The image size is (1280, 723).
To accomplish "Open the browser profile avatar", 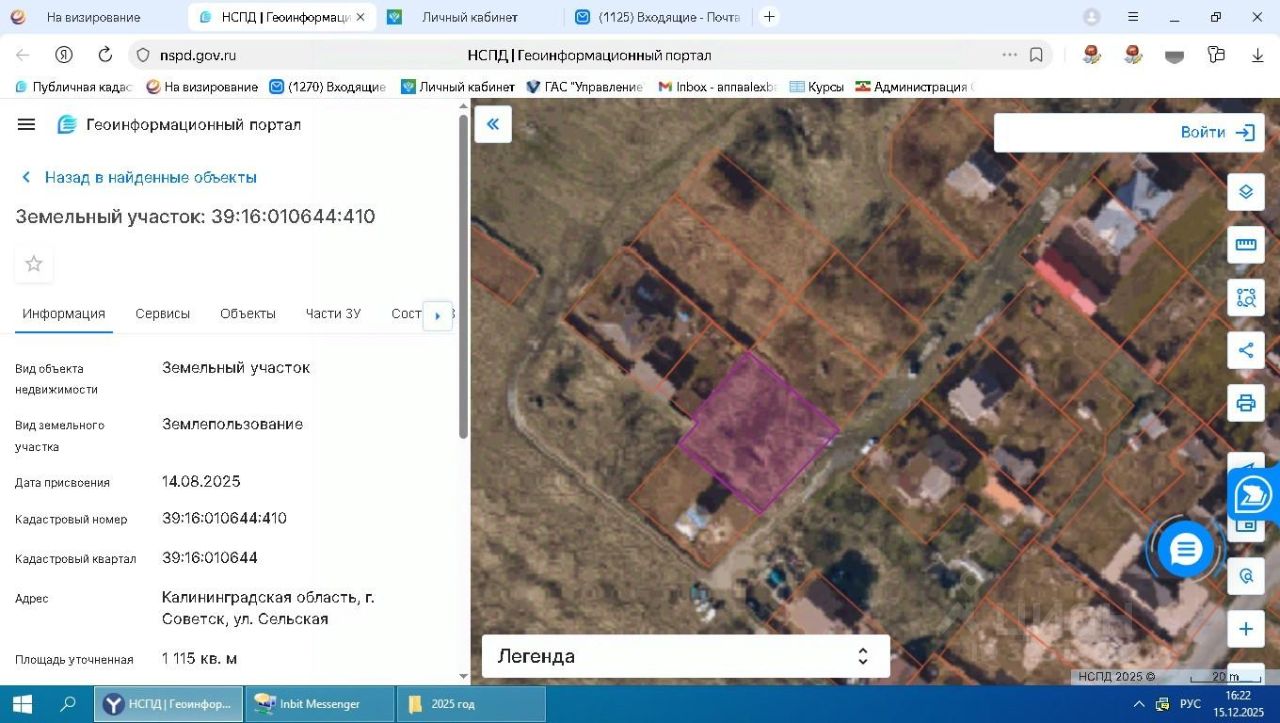I will click(x=1092, y=17).
